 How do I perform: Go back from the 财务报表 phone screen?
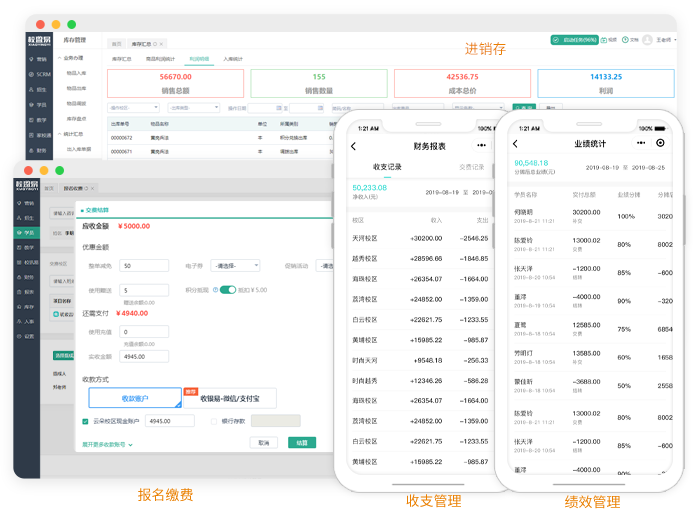354,146
